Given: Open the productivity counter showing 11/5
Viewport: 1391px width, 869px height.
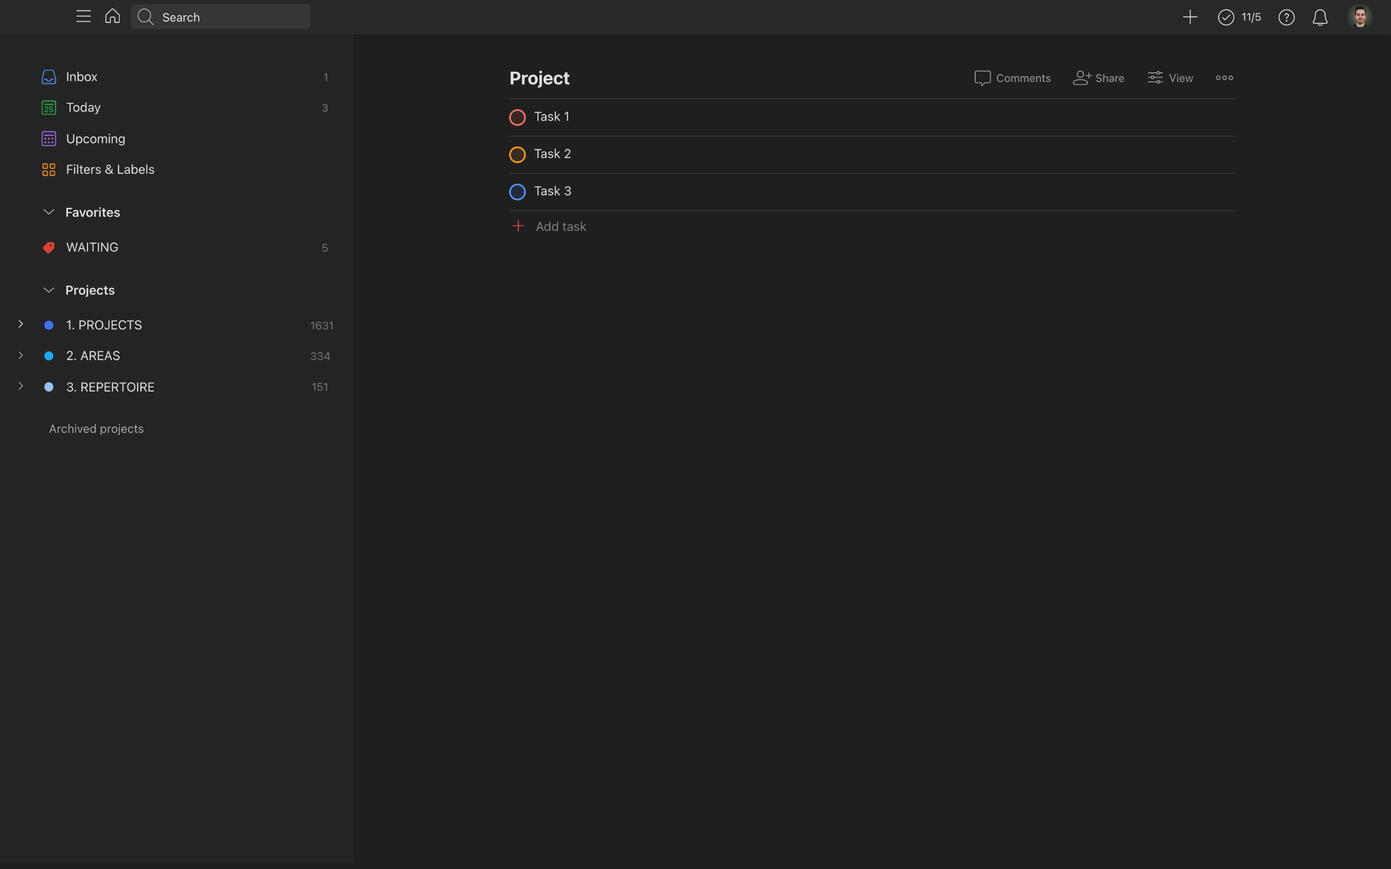Looking at the screenshot, I should click(x=1239, y=17).
